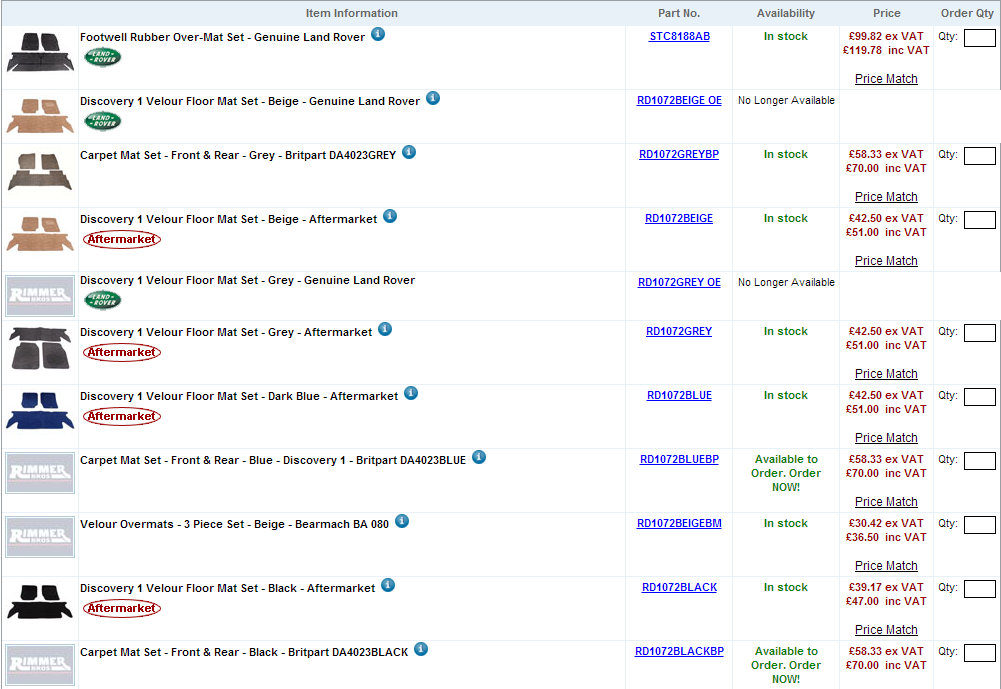This screenshot has width=1001, height=689.
Task: Click Aftermarket badge under Dark Blue velour set
Action: (x=122, y=416)
